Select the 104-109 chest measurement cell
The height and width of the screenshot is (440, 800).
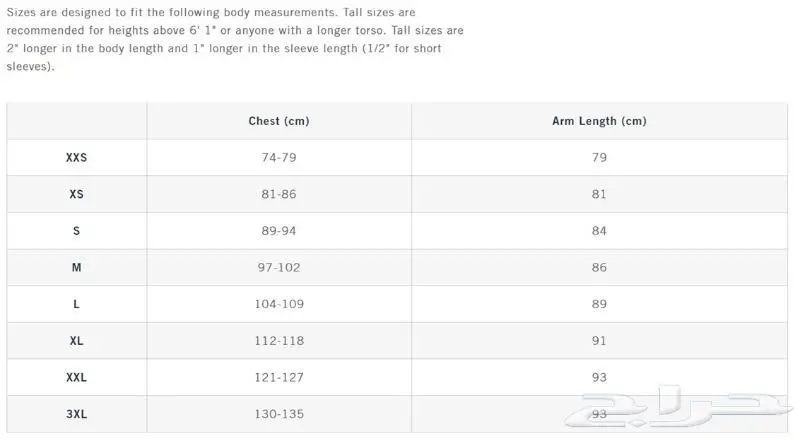pos(279,304)
